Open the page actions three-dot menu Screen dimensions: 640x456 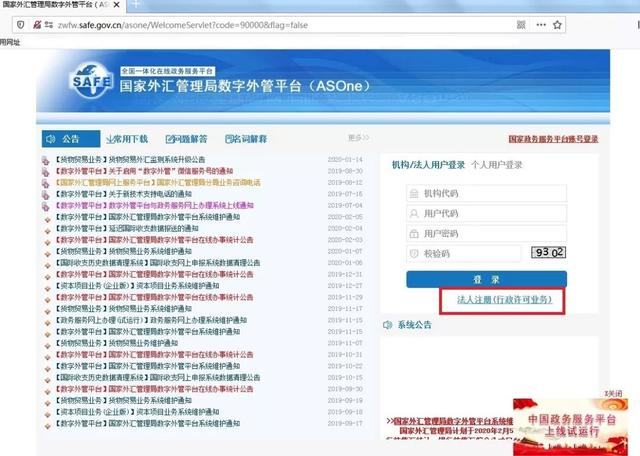click(541, 25)
